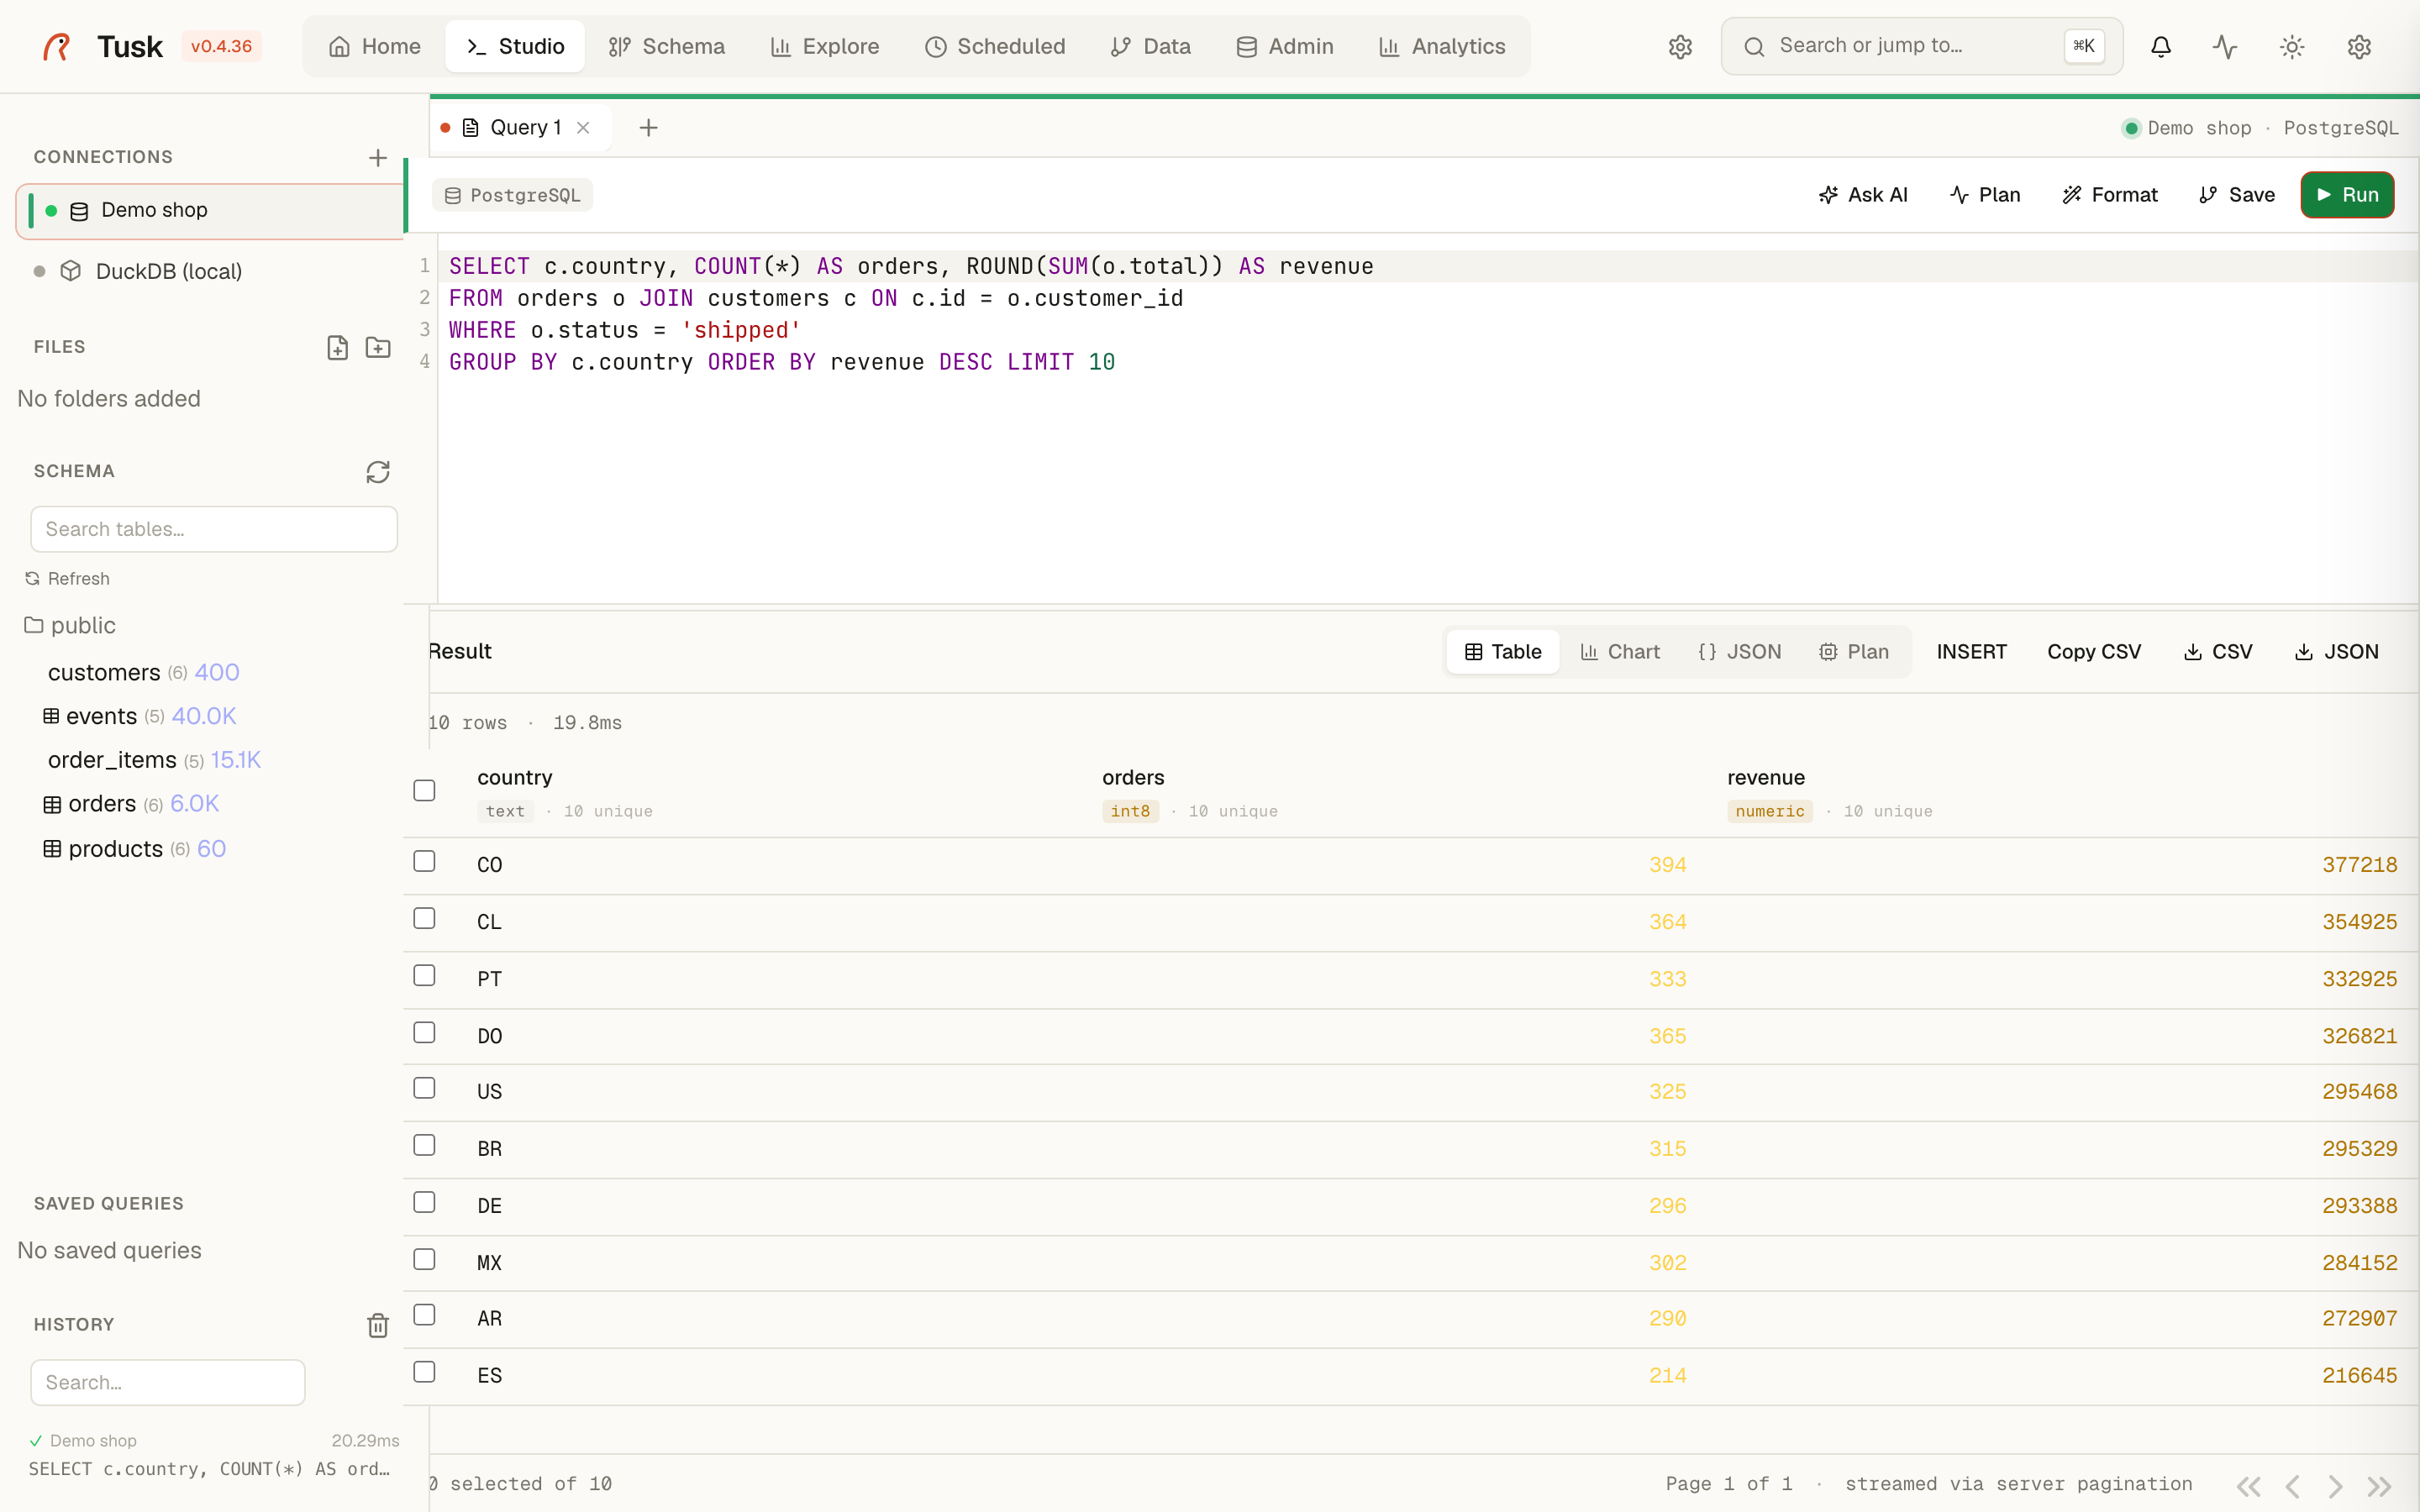This screenshot has width=2420, height=1512.
Task: Expand the order_items table
Action: (x=154, y=760)
